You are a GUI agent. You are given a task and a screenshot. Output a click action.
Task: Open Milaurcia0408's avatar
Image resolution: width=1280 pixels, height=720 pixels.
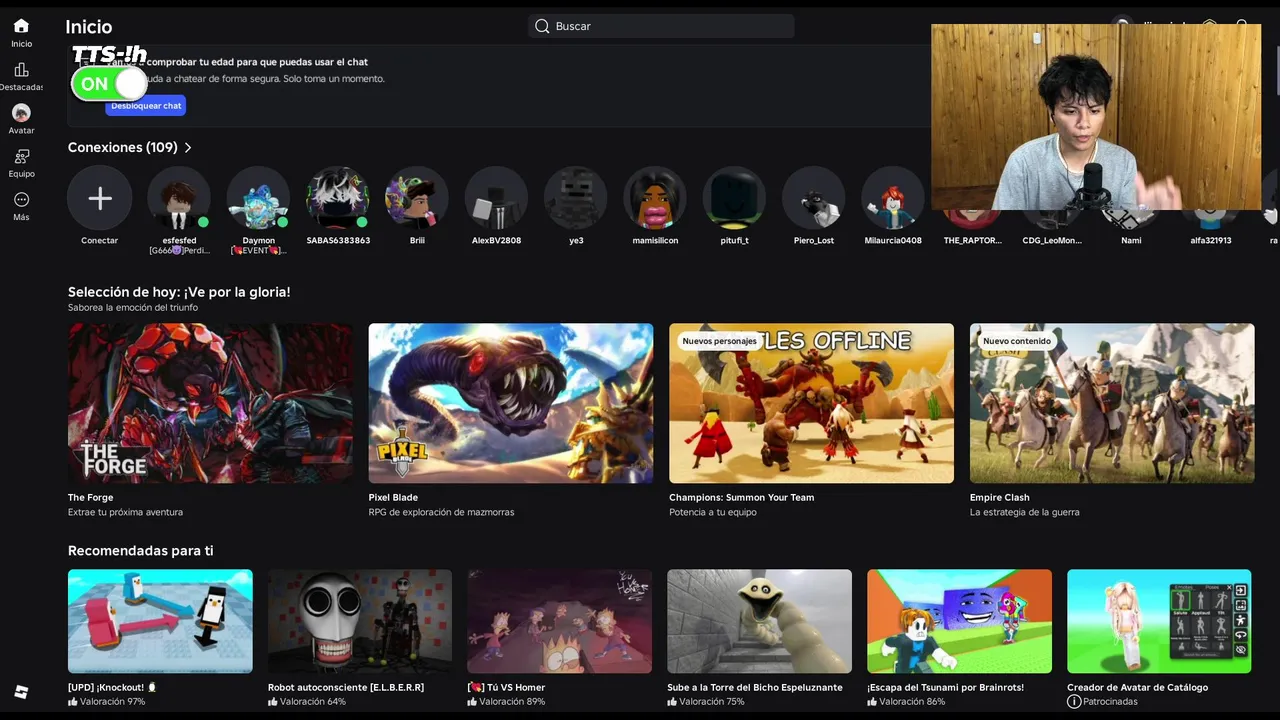point(893,198)
